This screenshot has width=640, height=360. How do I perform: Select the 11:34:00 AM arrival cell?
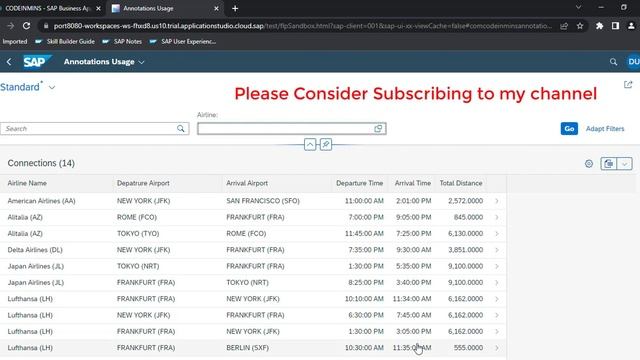click(x=412, y=299)
